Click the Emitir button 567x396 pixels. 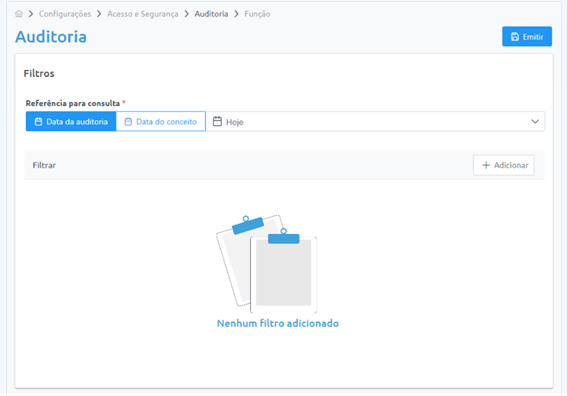click(527, 37)
